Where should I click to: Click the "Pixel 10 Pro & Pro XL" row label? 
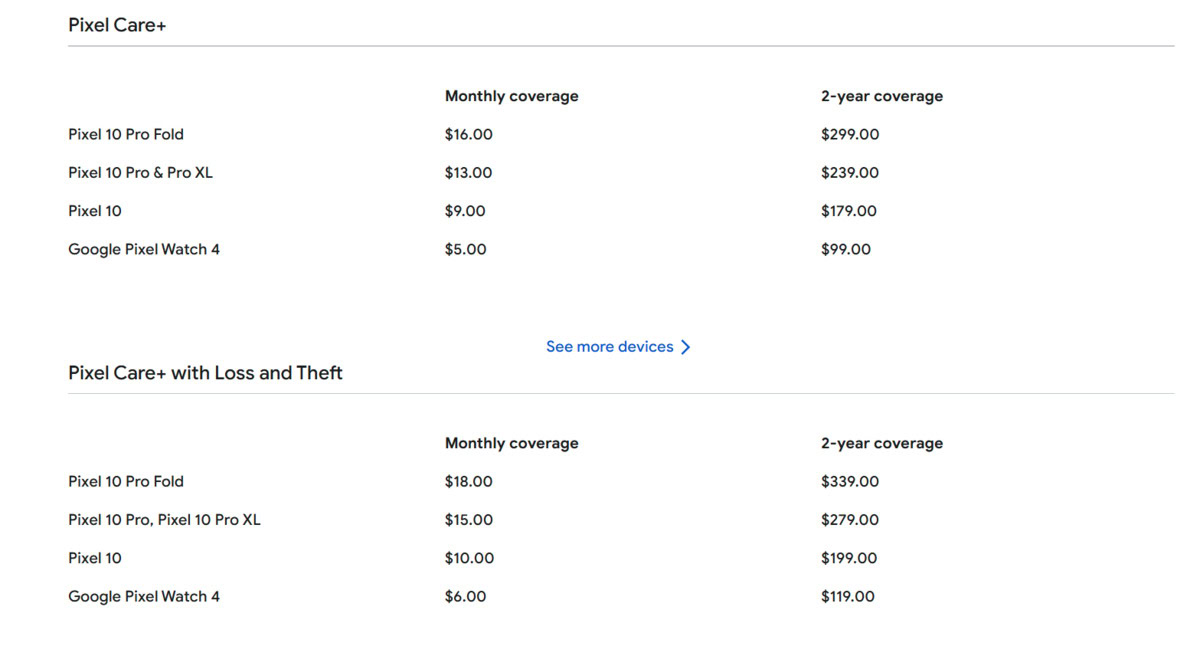click(140, 173)
